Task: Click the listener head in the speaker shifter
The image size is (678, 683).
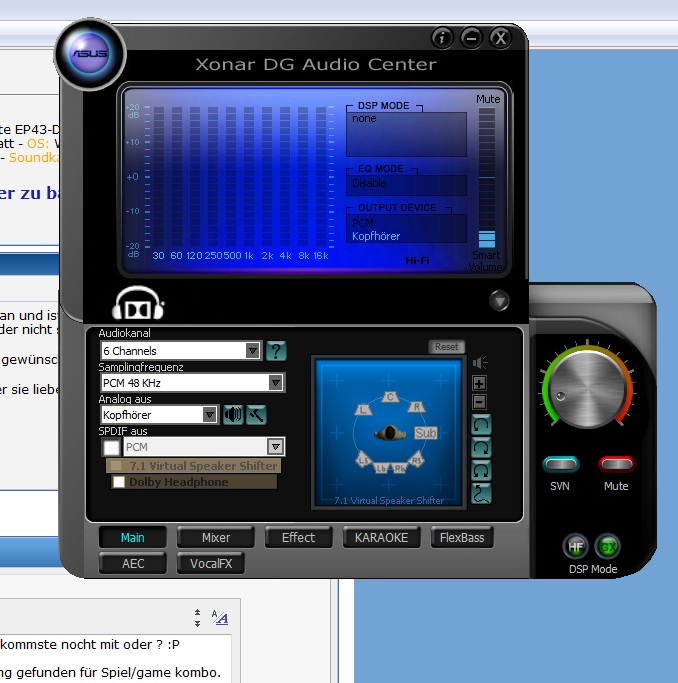Action: pos(390,433)
